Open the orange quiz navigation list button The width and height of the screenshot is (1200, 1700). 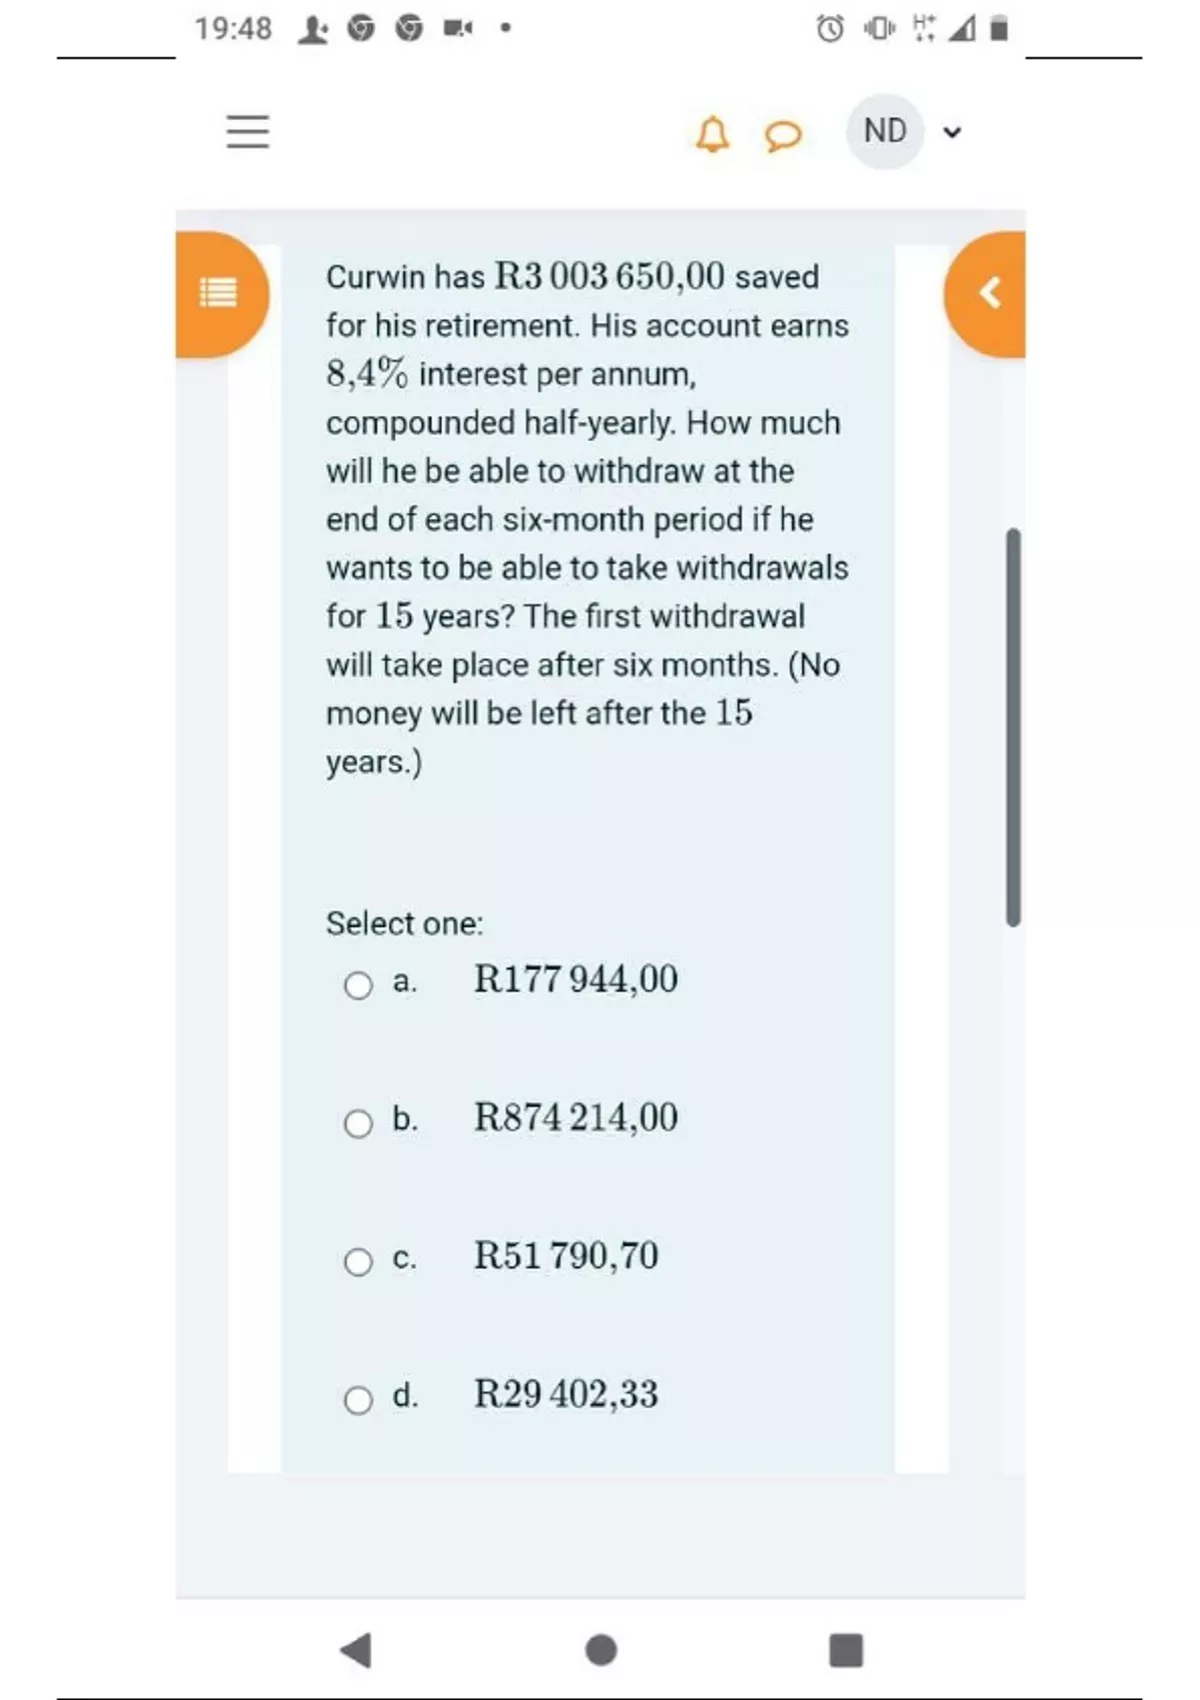click(219, 293)
